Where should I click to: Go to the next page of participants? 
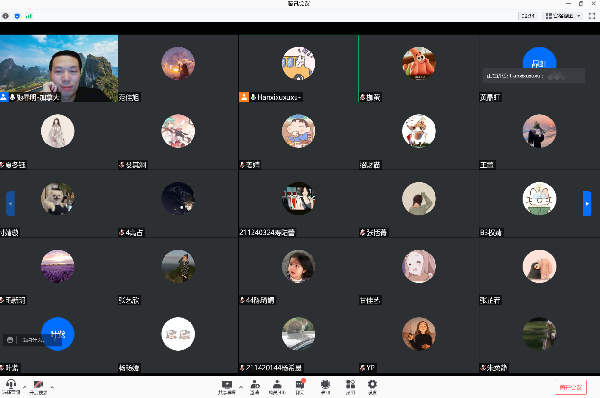[x=587, y=204]
